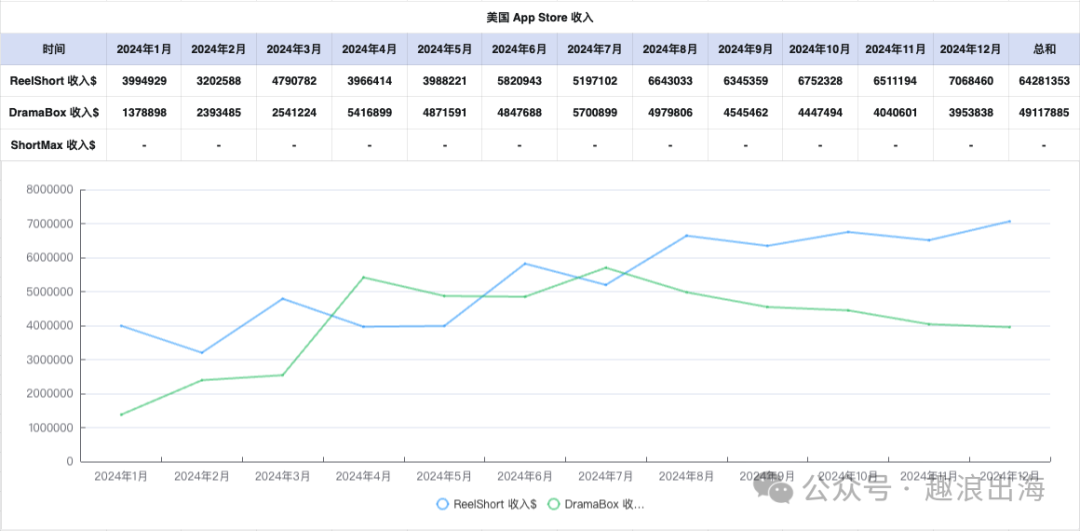Click the 4000000 y-axis label
The width and height of the screenshot is (1080, 531).
50,326
